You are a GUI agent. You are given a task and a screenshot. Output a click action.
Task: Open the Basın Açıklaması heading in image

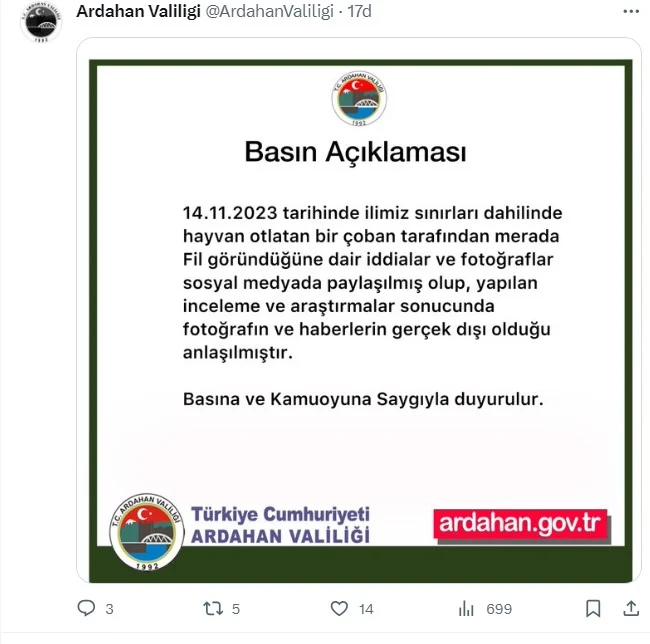355,152
